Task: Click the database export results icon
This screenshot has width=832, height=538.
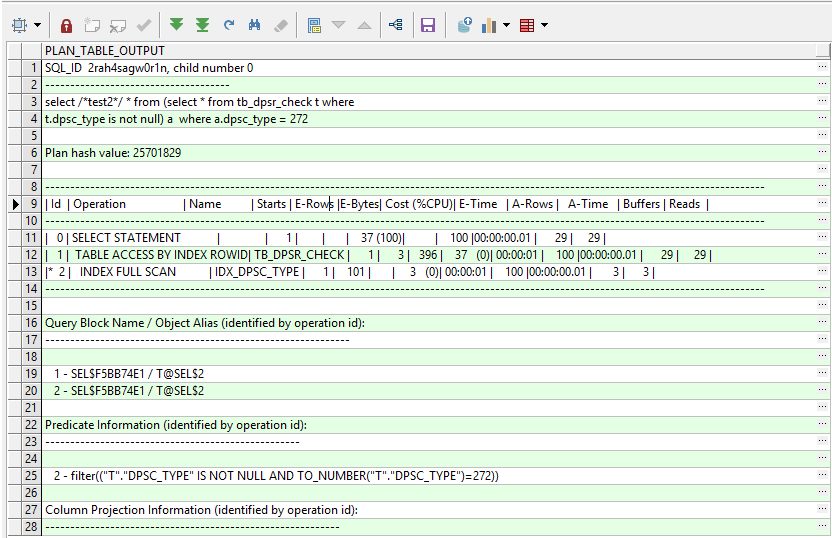Action: click(464, 25)
